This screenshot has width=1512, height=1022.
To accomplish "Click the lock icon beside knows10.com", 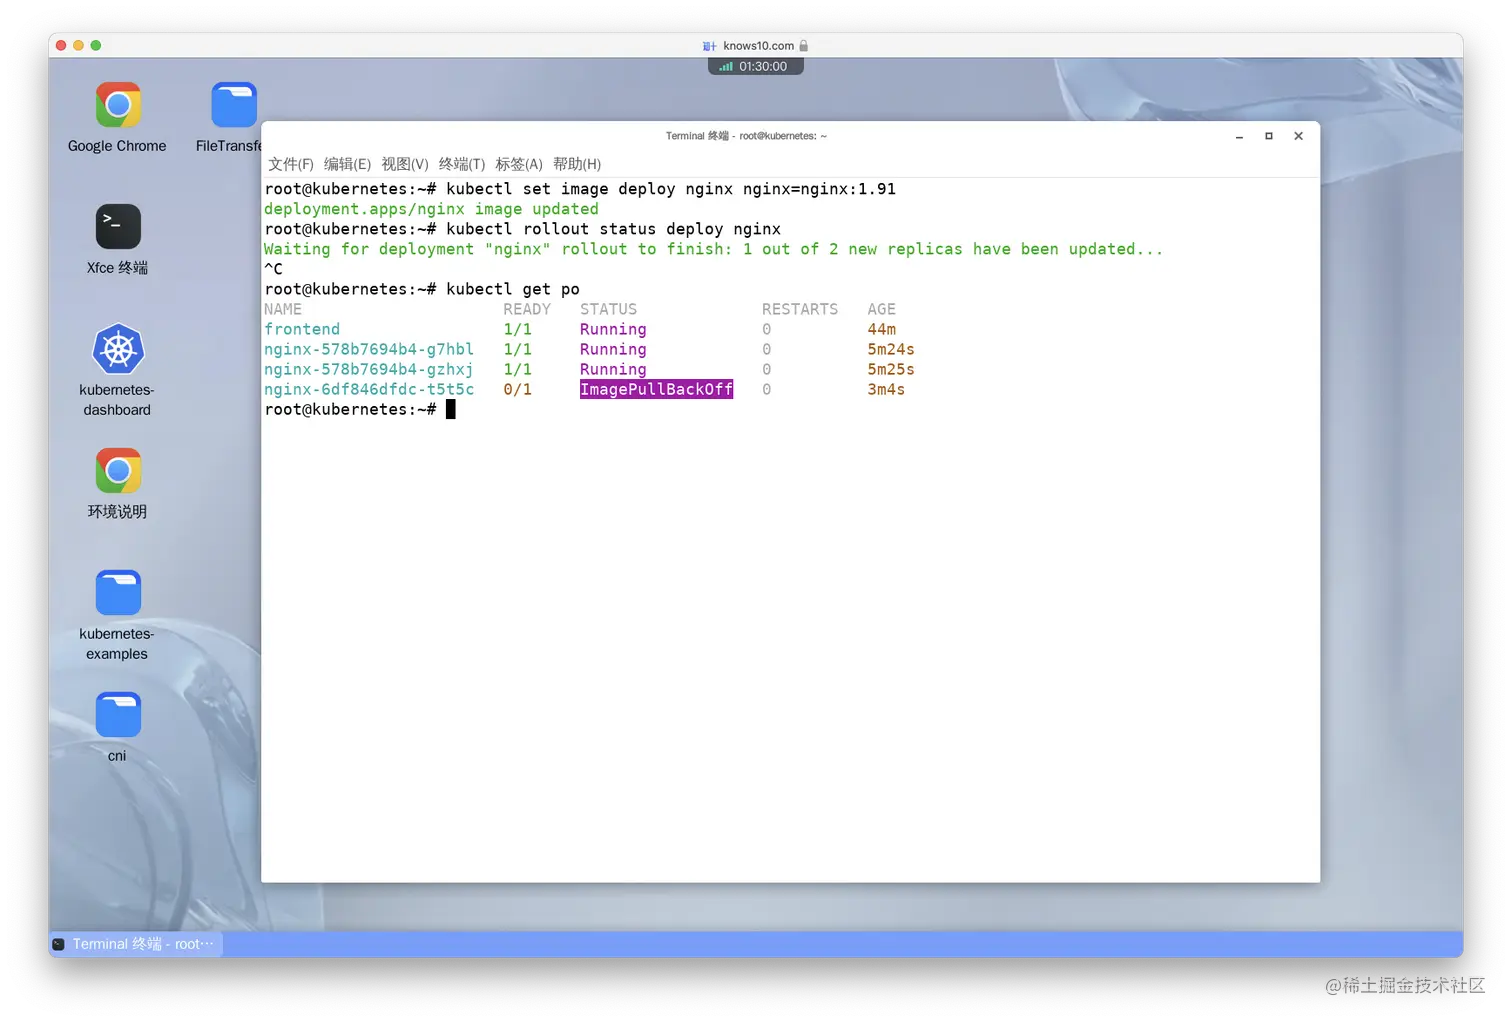I will click(803, 46).
